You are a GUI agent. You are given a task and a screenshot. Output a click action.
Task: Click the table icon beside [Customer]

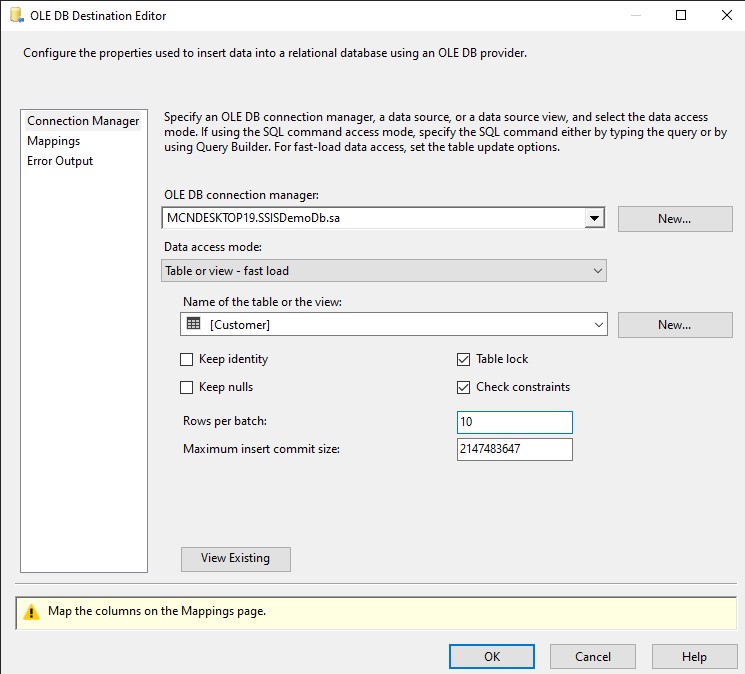point(193,323)
